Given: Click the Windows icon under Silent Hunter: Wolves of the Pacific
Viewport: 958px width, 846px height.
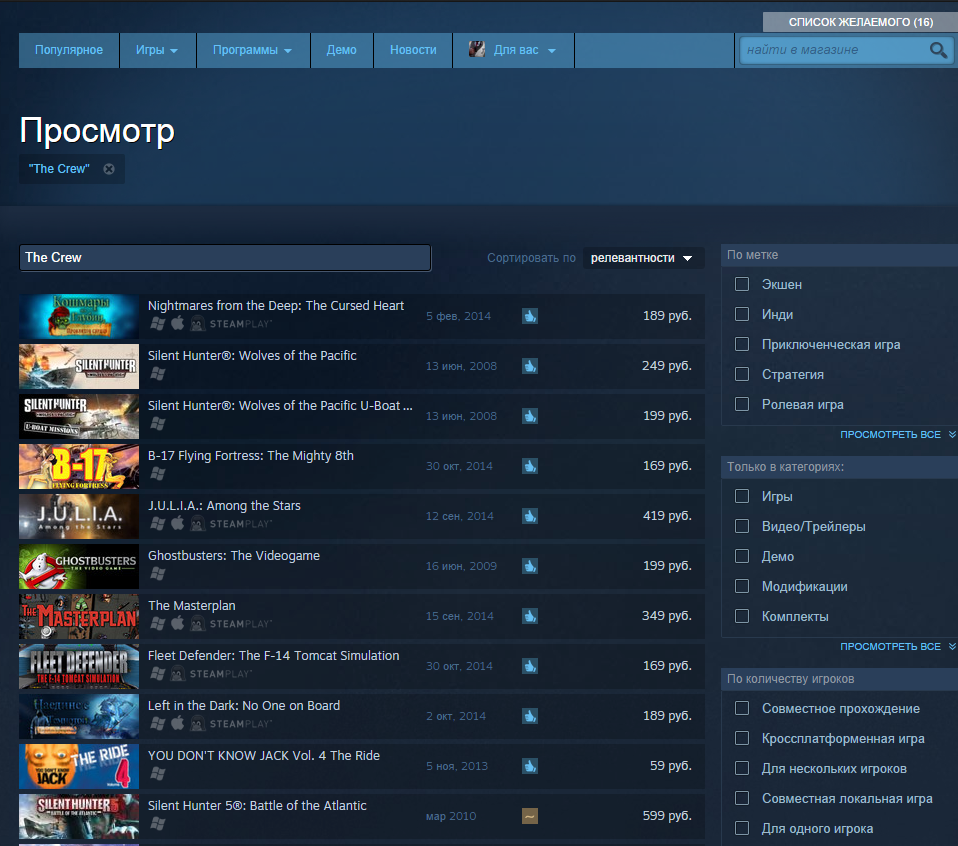Looking at the screenshot, I should (158, 373).
